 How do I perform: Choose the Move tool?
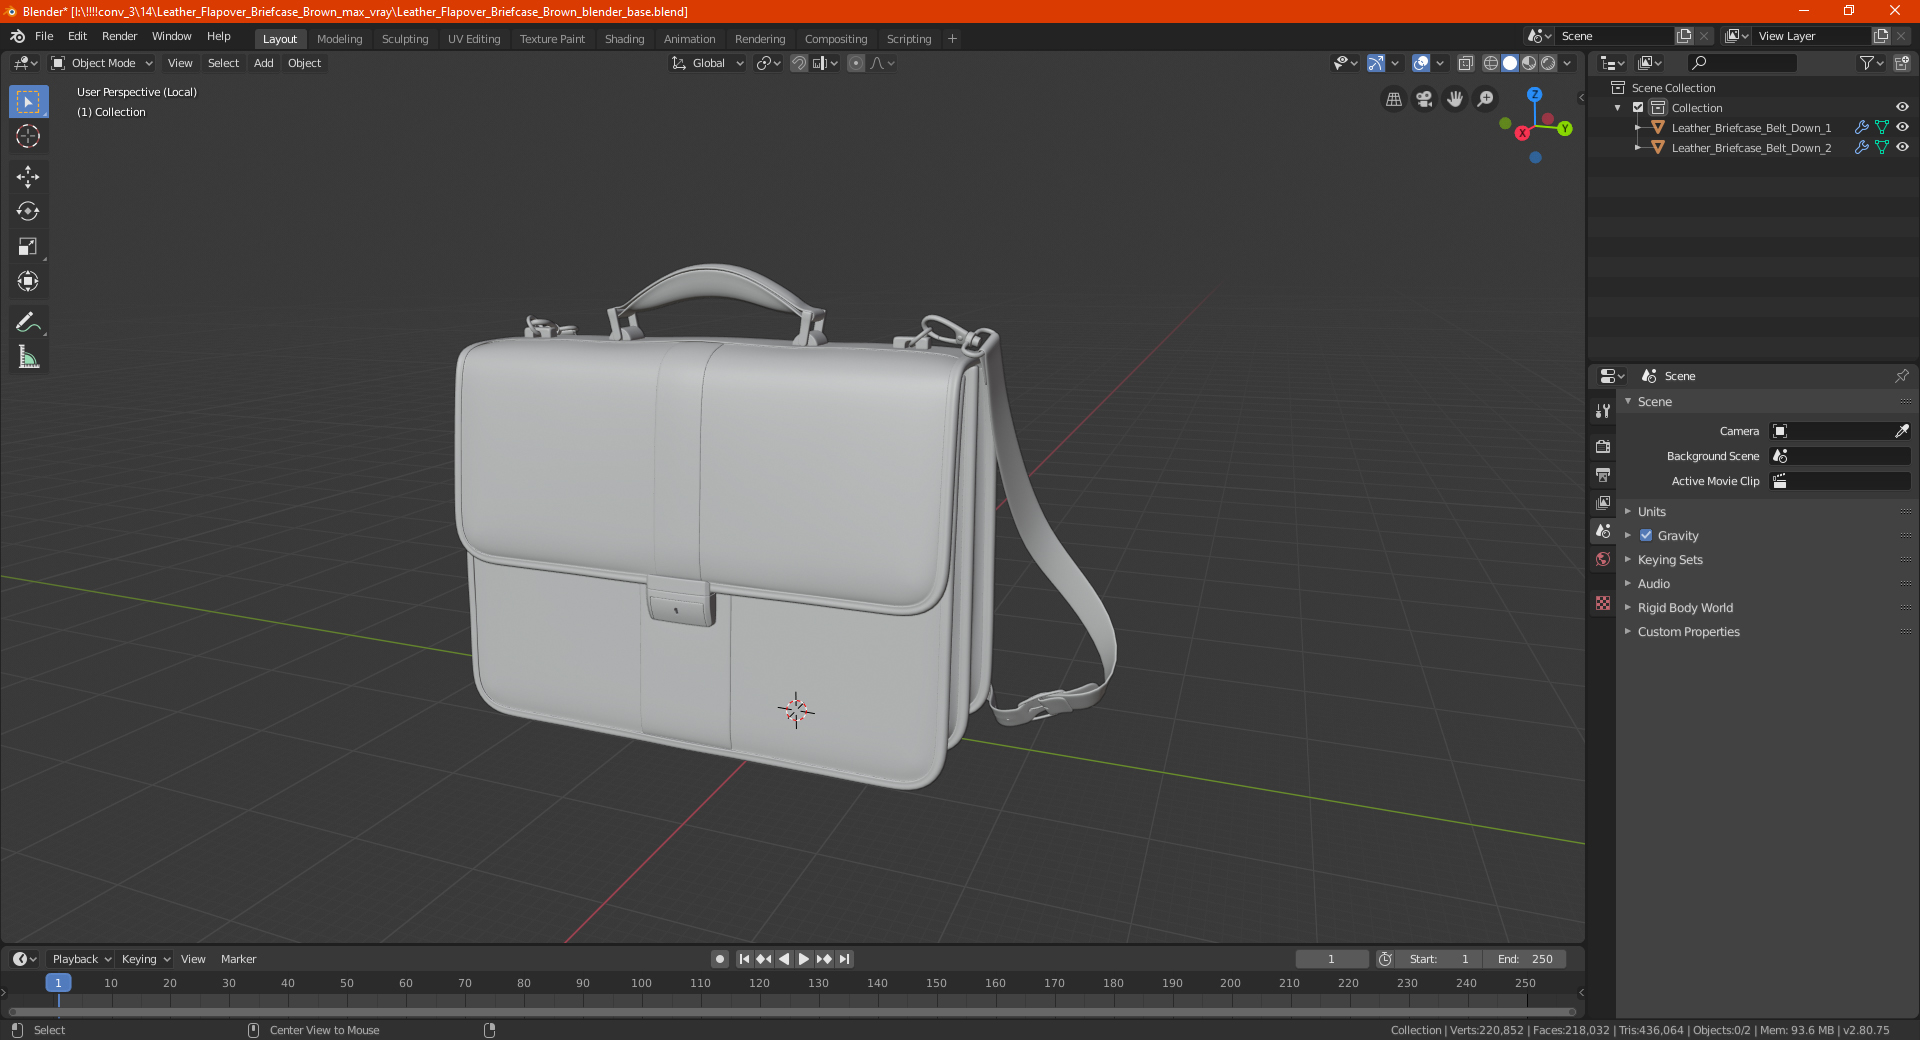coord(28,177)
